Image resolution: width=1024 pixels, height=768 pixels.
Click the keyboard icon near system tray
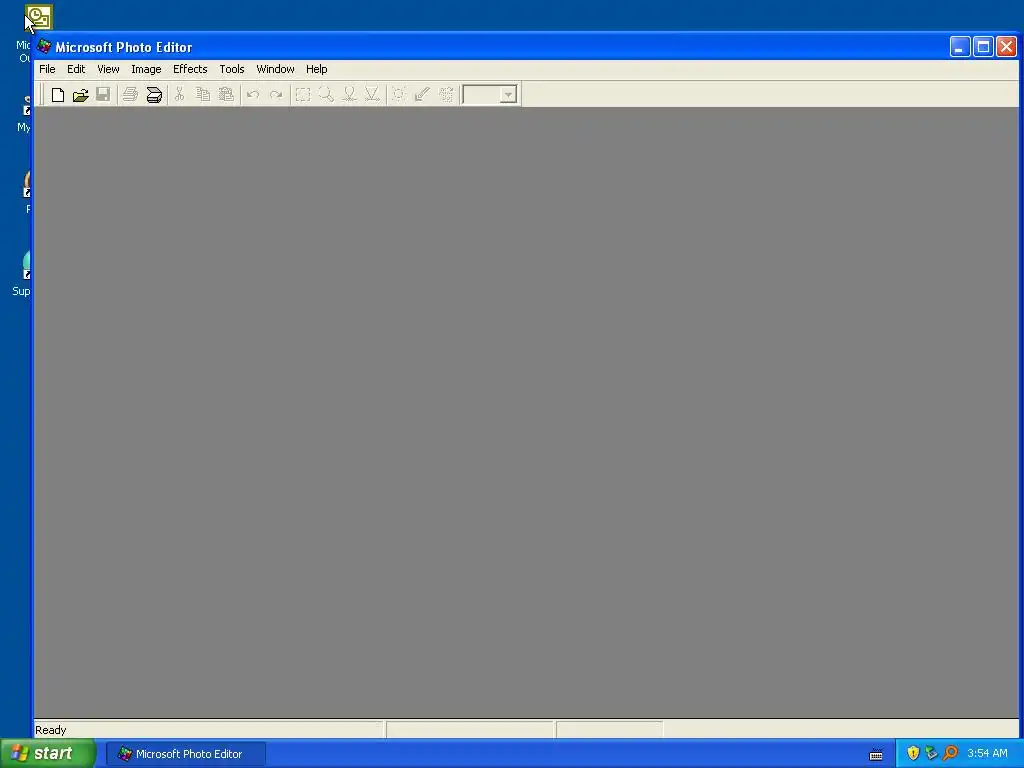(x=876, y=755)
